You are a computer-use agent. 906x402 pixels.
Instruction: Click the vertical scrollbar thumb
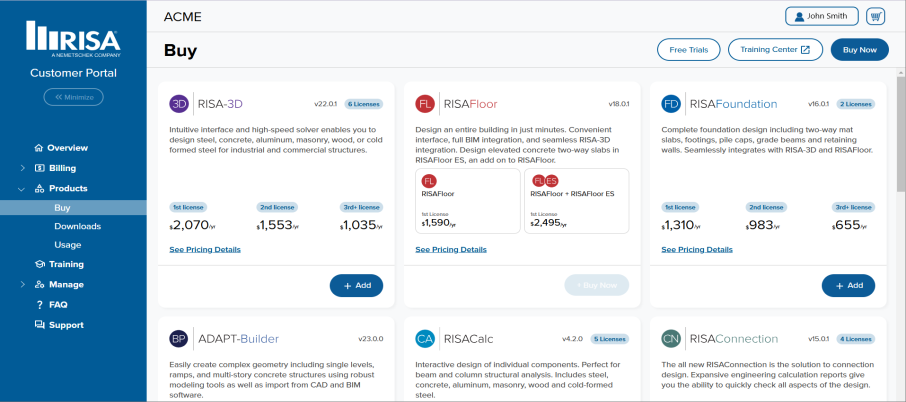901,133
